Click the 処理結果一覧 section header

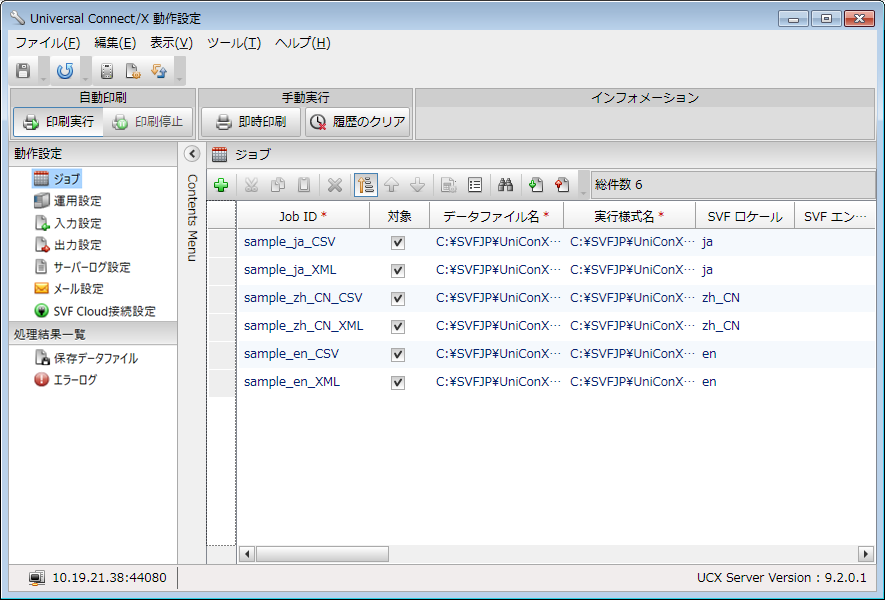point(93,334)
